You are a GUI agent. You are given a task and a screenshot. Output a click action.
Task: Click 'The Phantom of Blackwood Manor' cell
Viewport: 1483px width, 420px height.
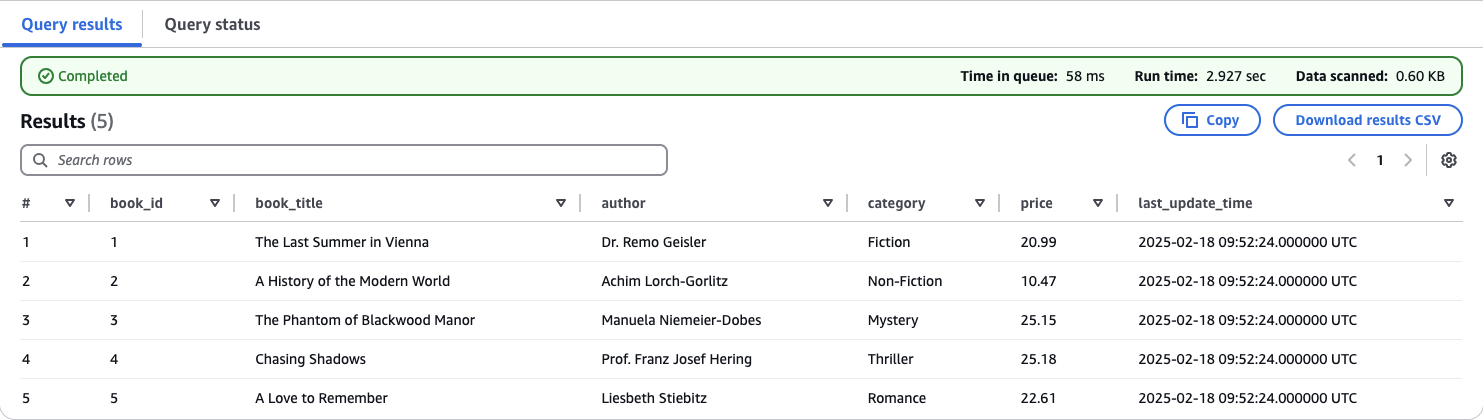tap(365, 320)
